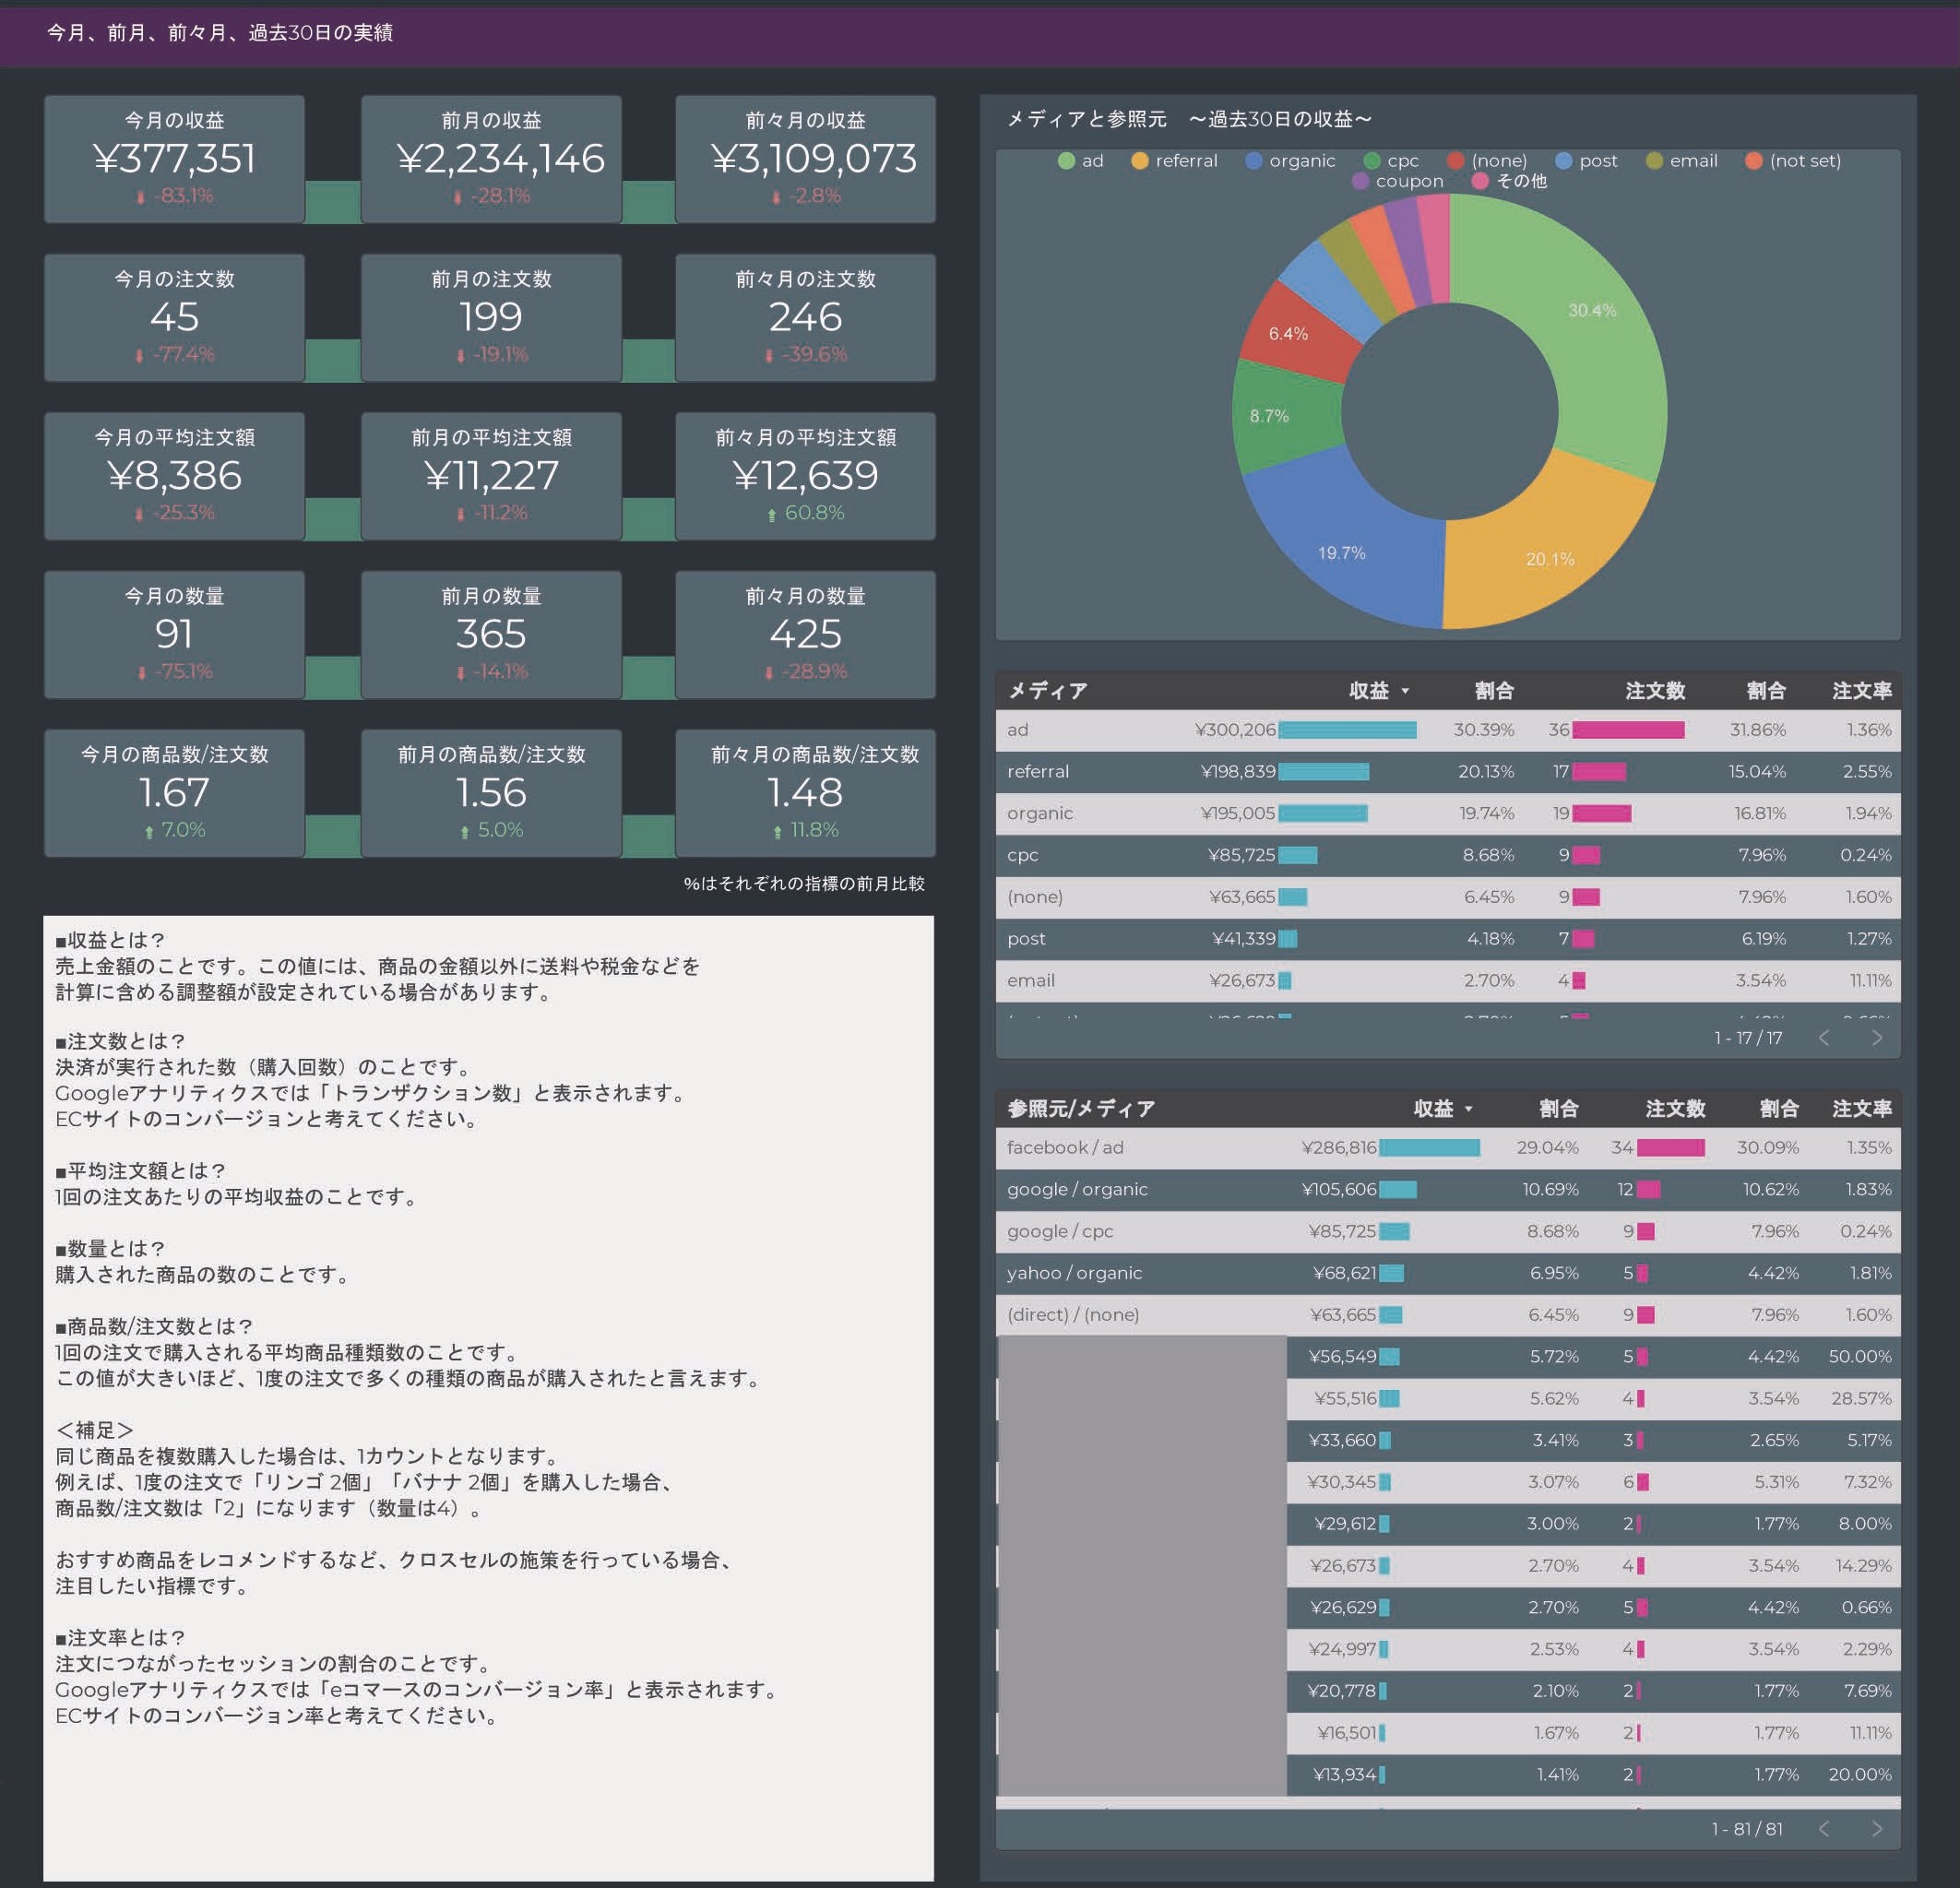This screenshot has height=1888, width=1960.
Task: Sort メディア table by 注文率 header
Action: point(1861,691)
